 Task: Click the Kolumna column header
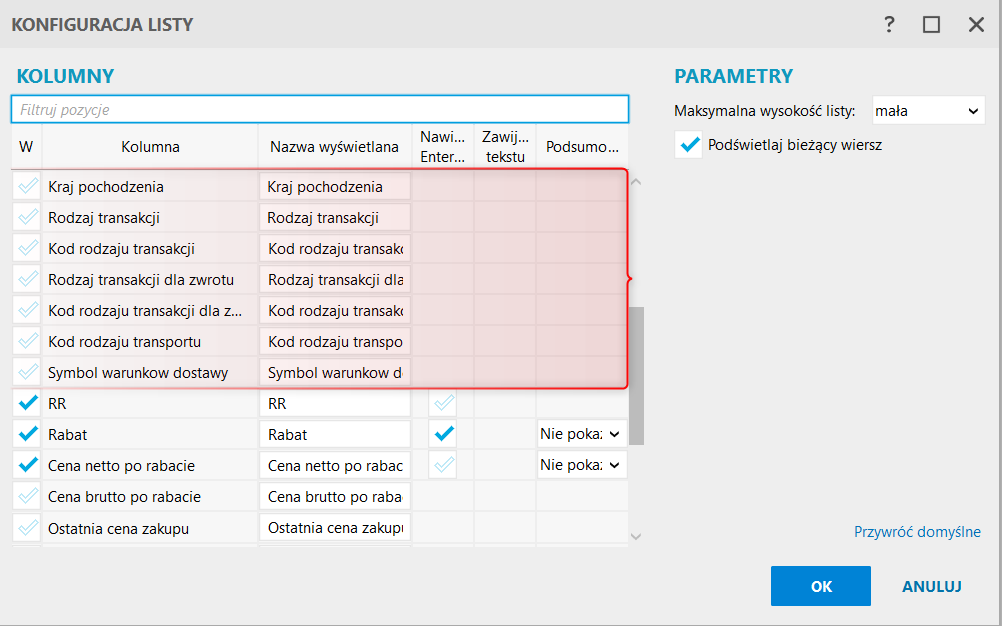point(150,147)
